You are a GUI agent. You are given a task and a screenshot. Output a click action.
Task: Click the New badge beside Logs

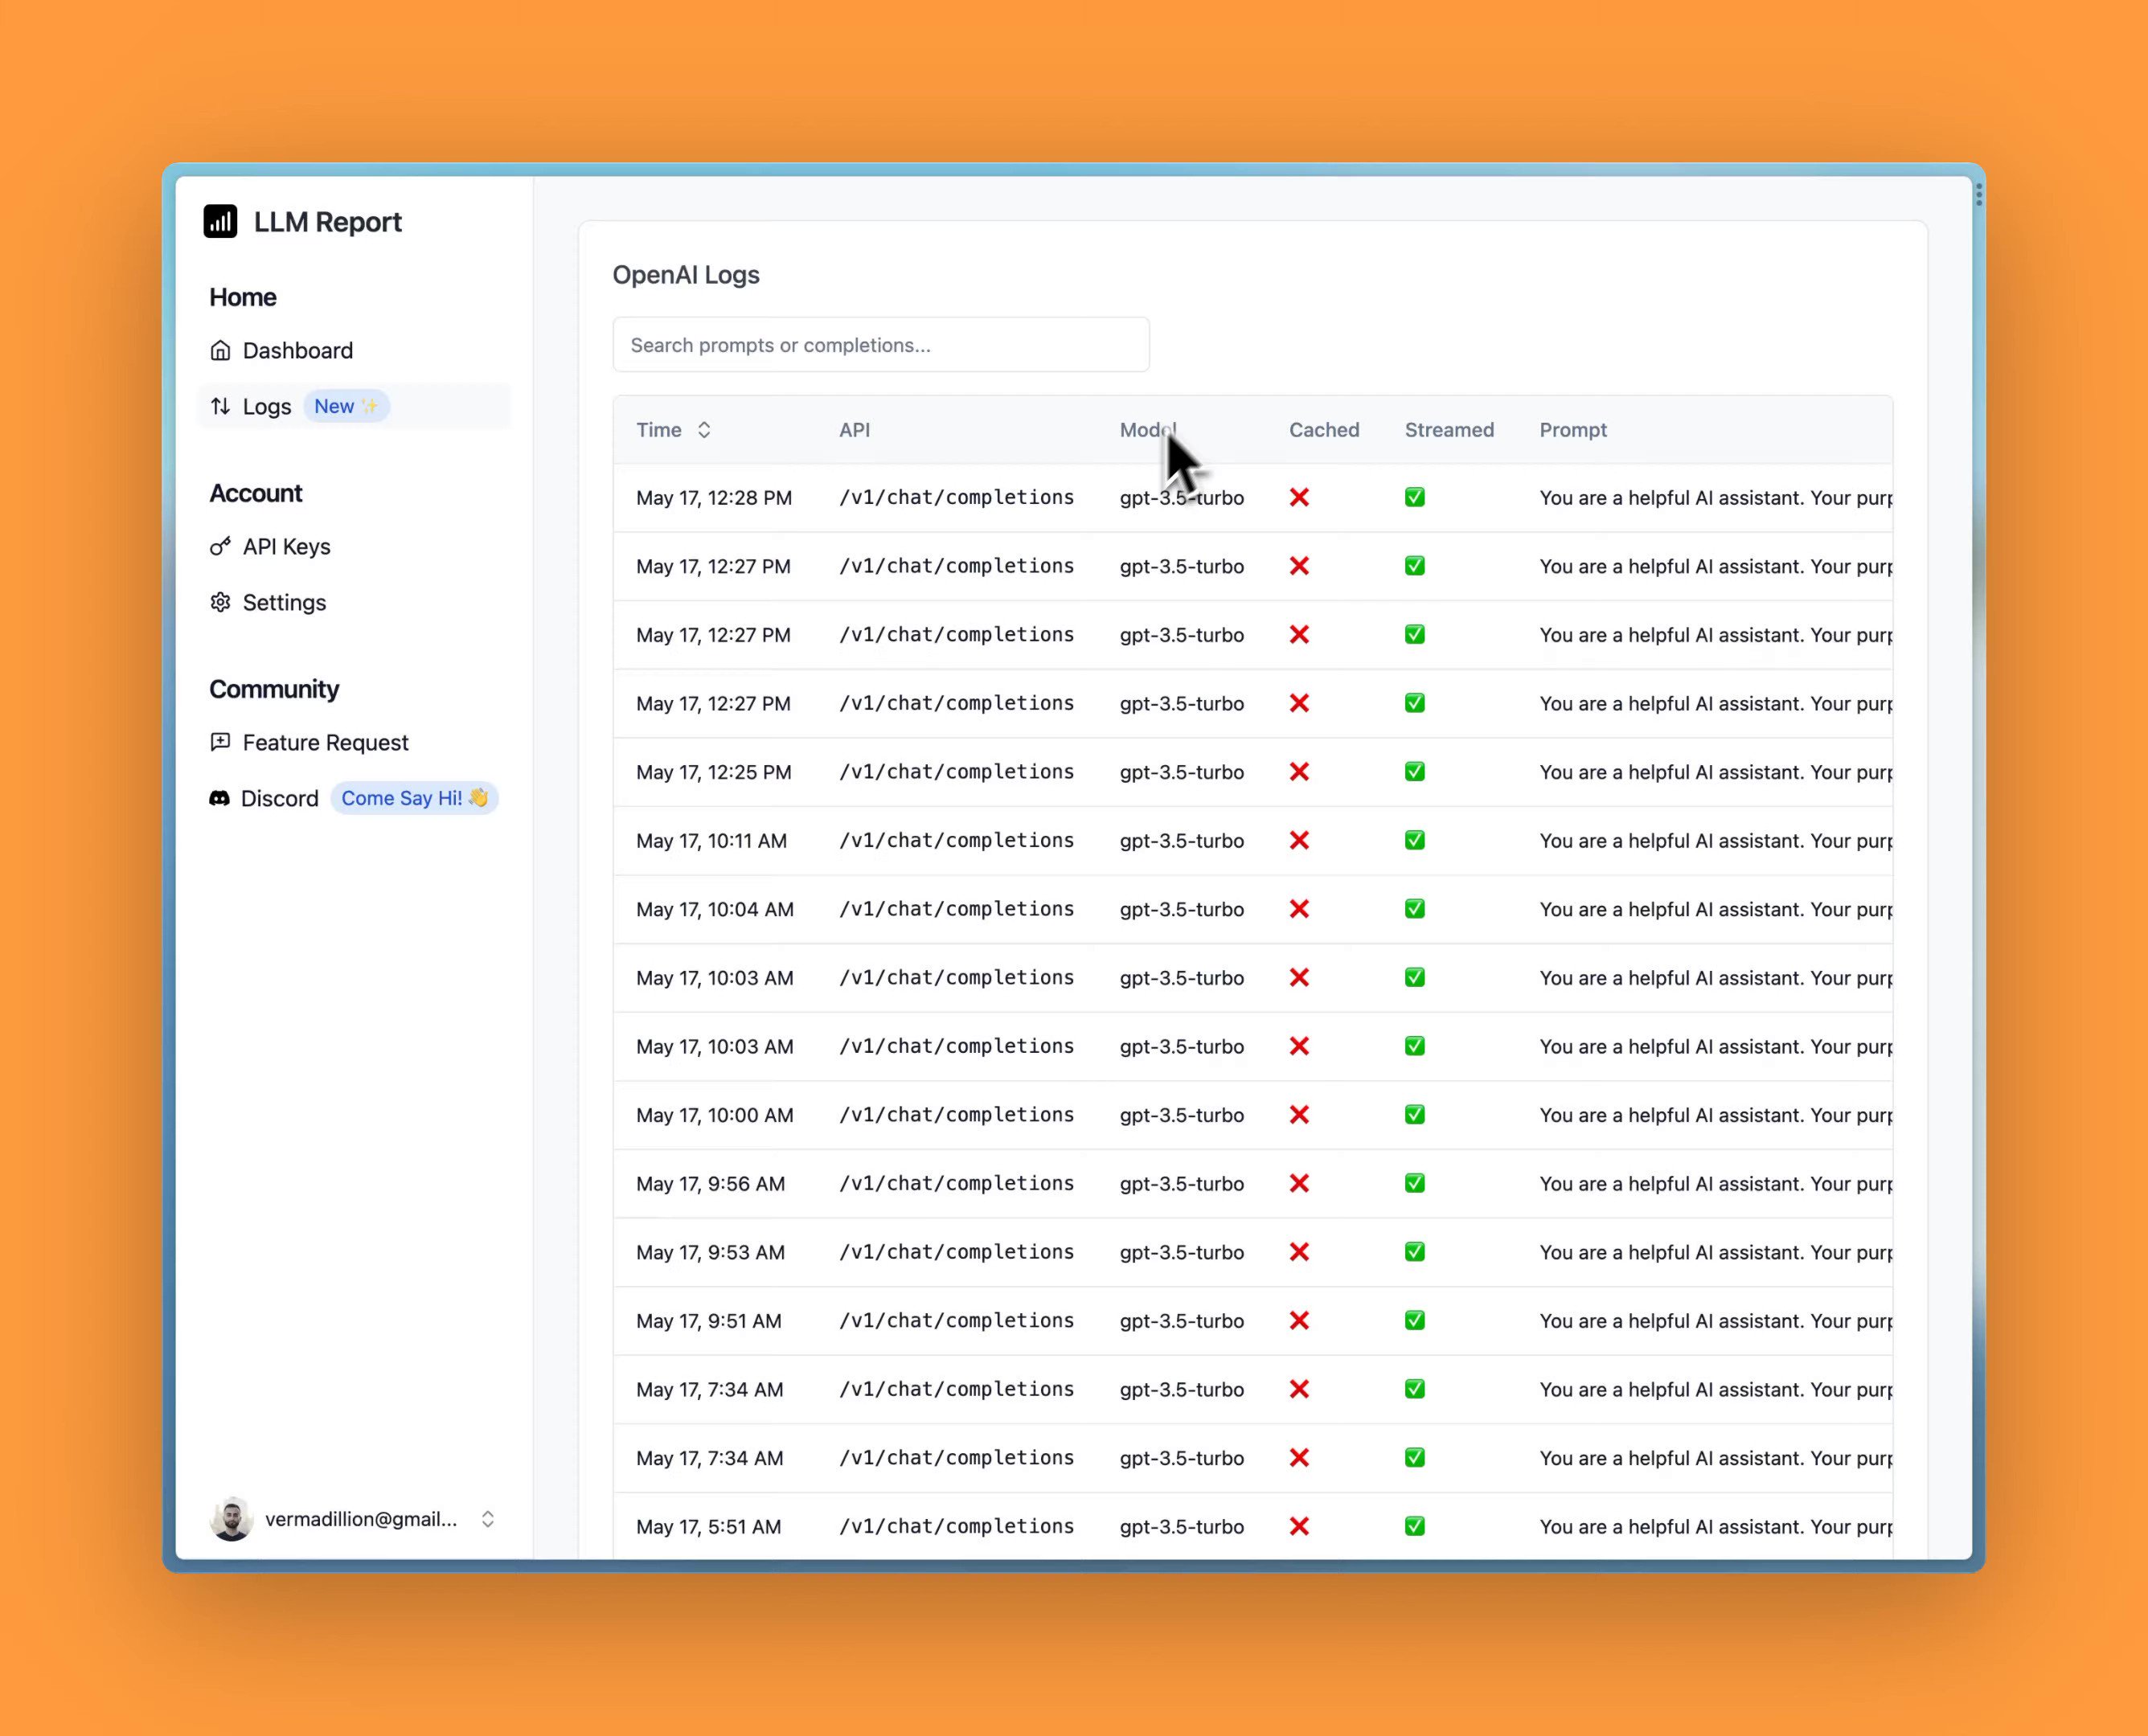coord(346,406)
